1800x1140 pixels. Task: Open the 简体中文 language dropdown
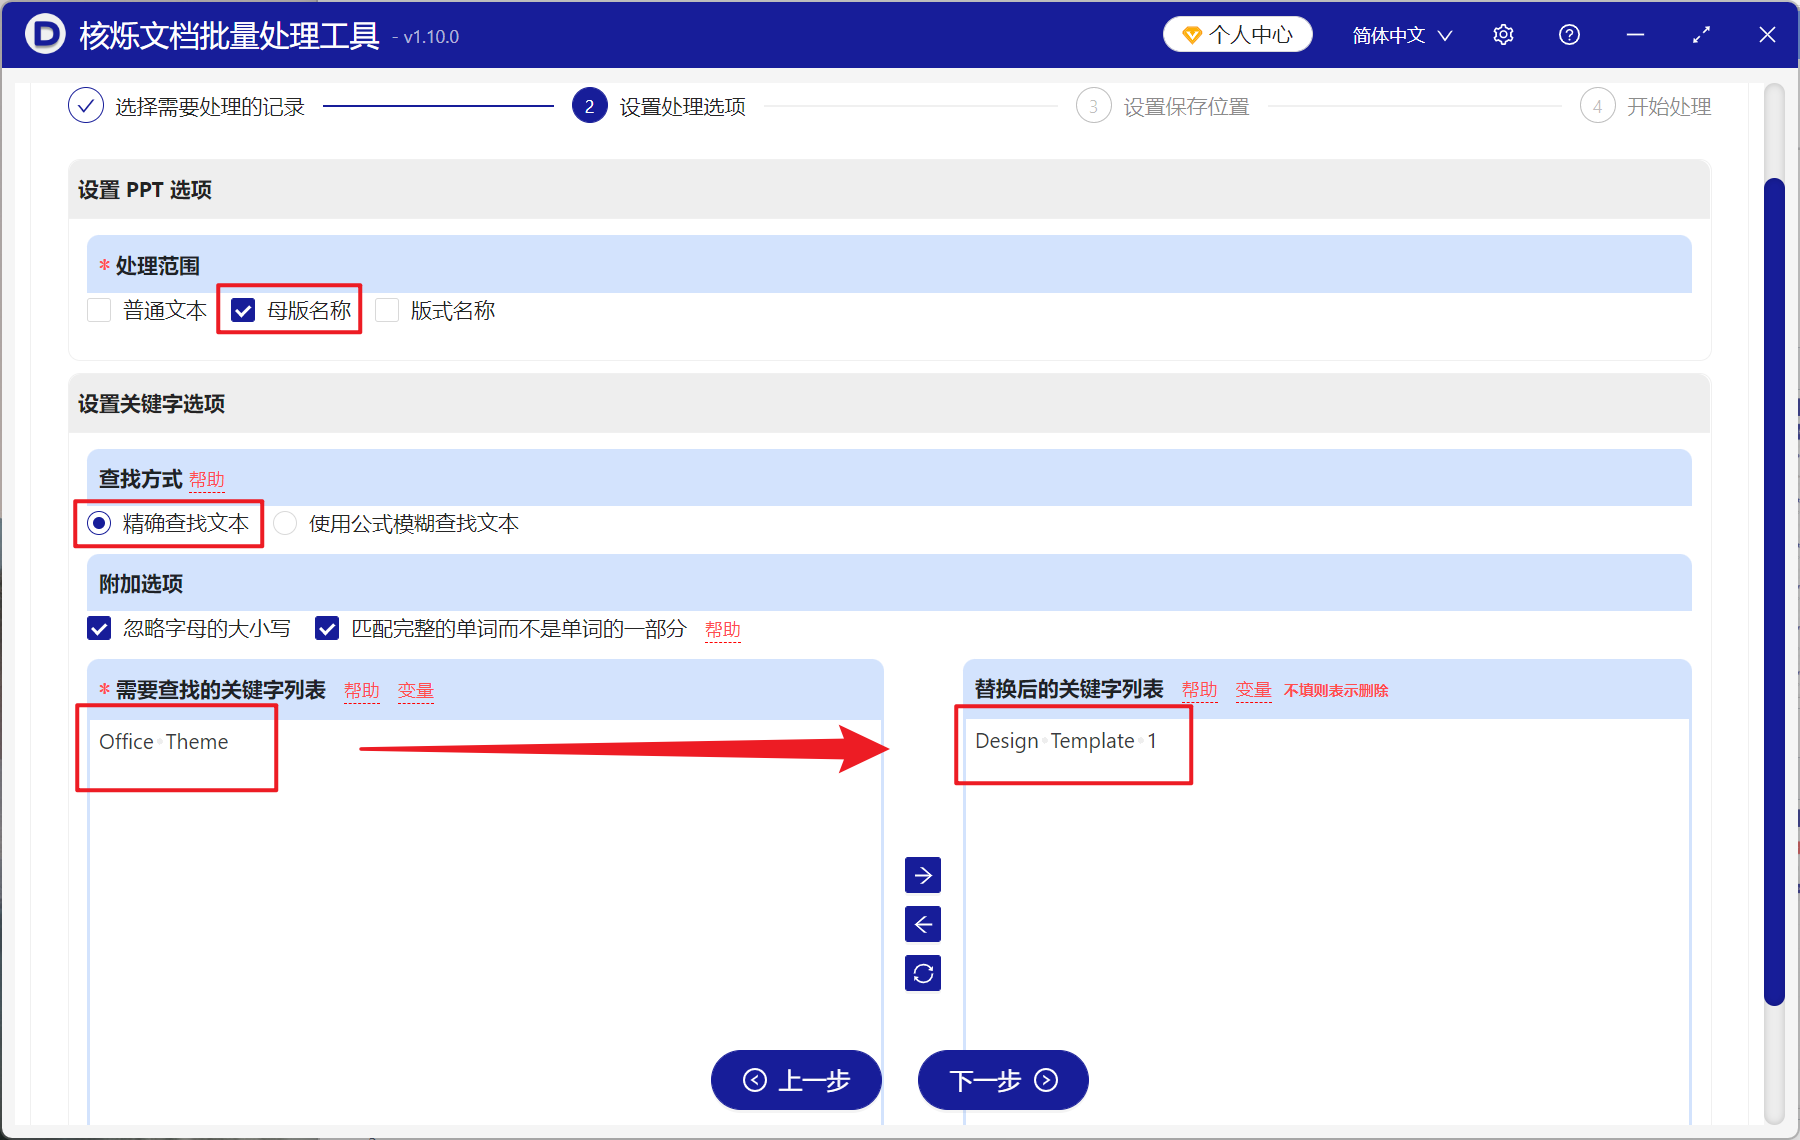(1399, 34)
